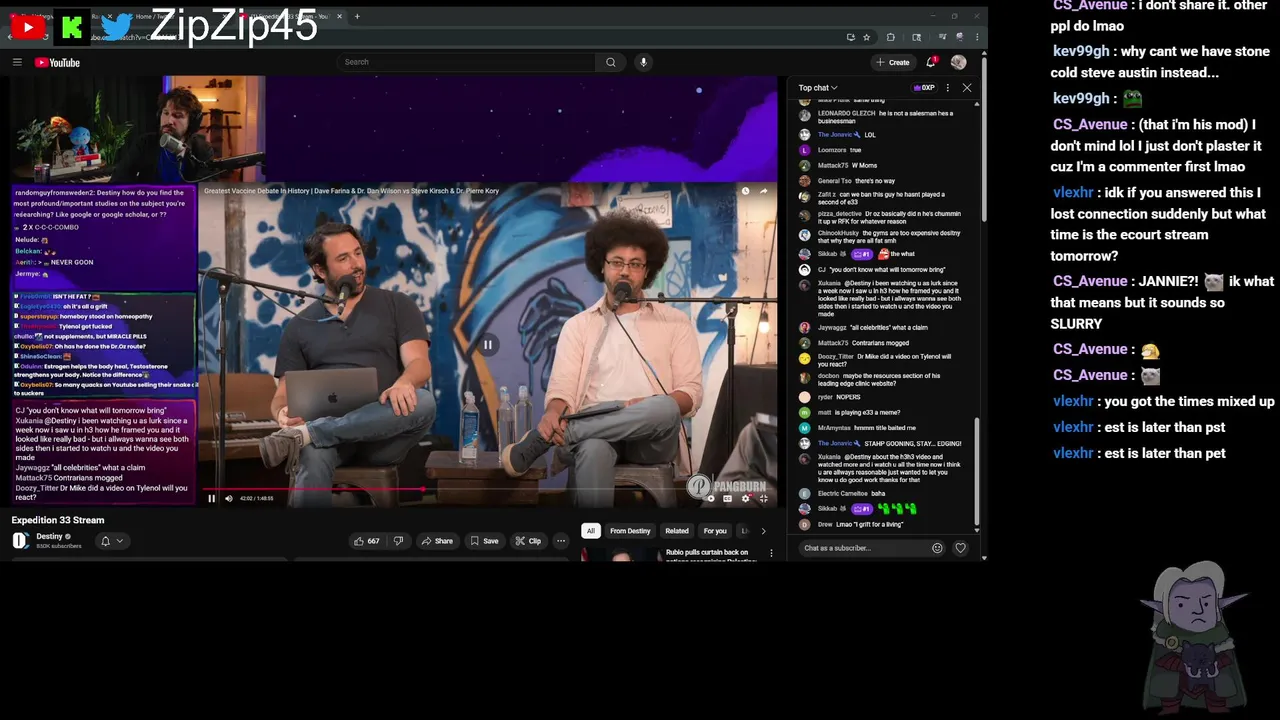Open the browser extensions puzzle icon
Screen dimensions: 1280x720
click(x=890, y=37)
